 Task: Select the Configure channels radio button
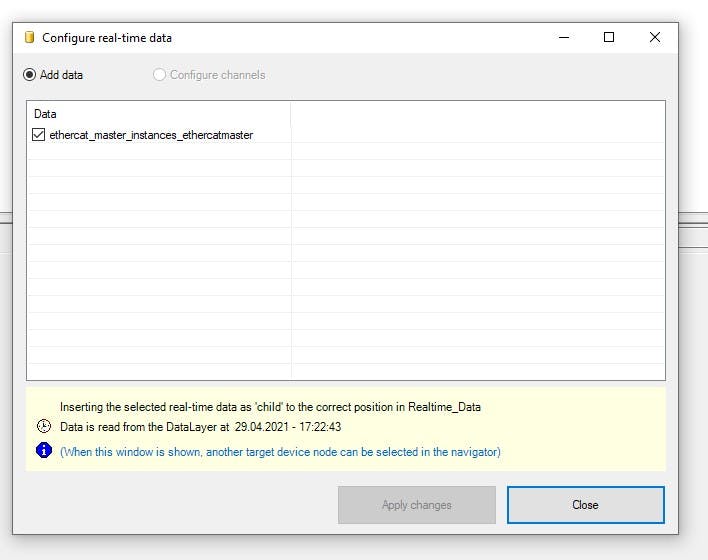159,75
